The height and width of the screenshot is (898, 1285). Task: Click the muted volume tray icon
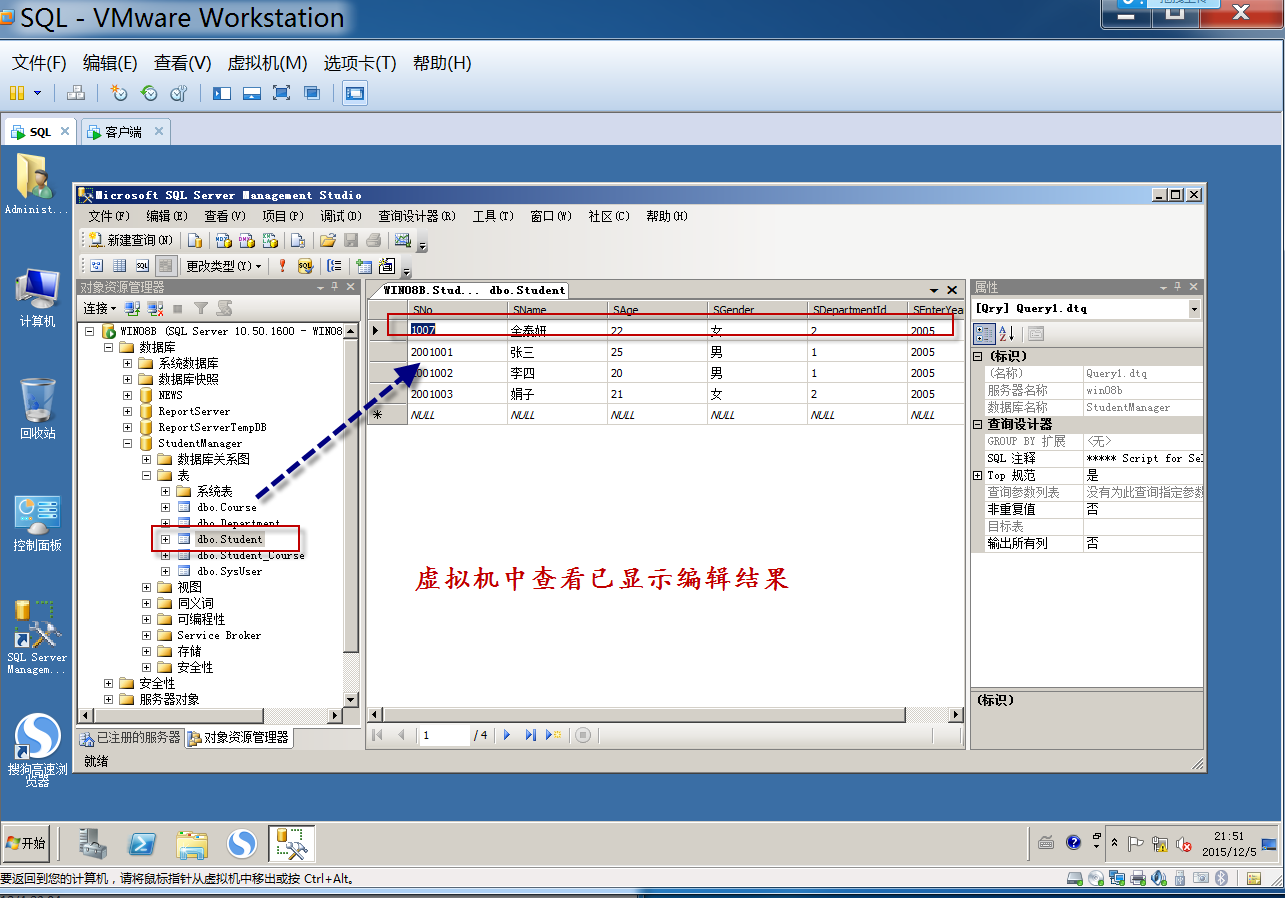point(1183,845)
